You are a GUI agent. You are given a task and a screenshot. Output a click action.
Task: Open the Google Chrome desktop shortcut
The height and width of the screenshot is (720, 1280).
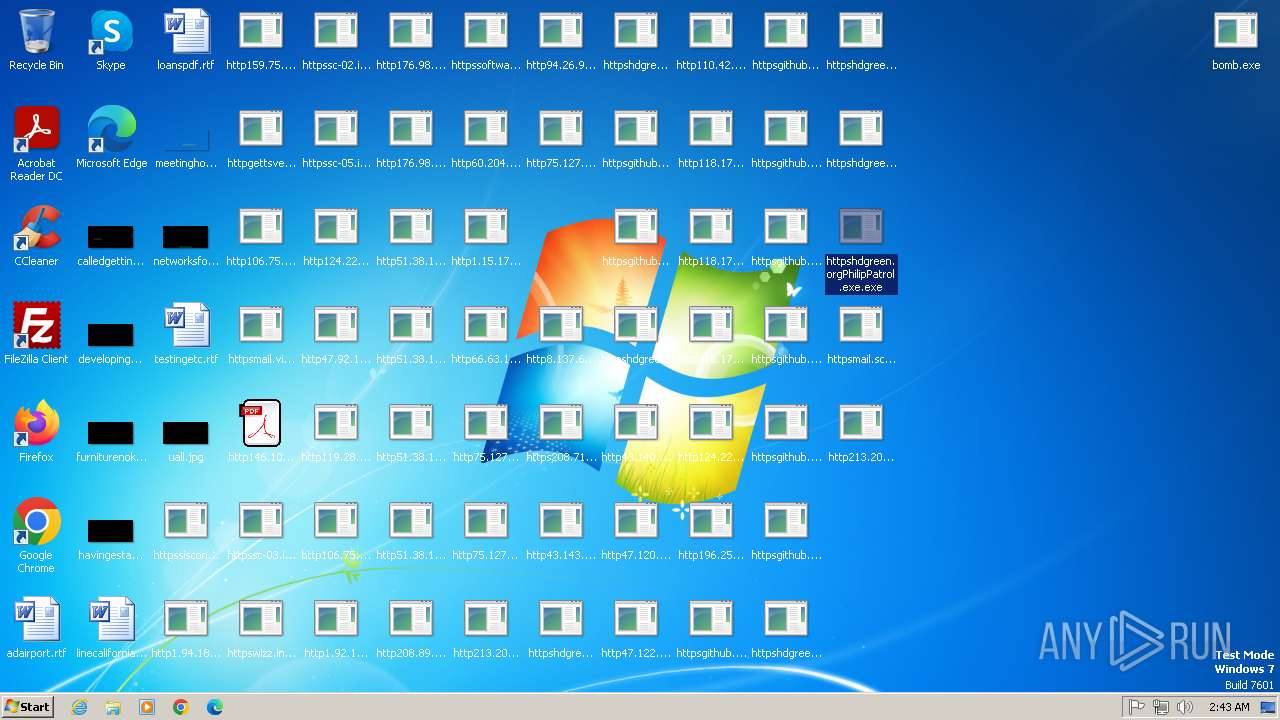tap(36, 536)
